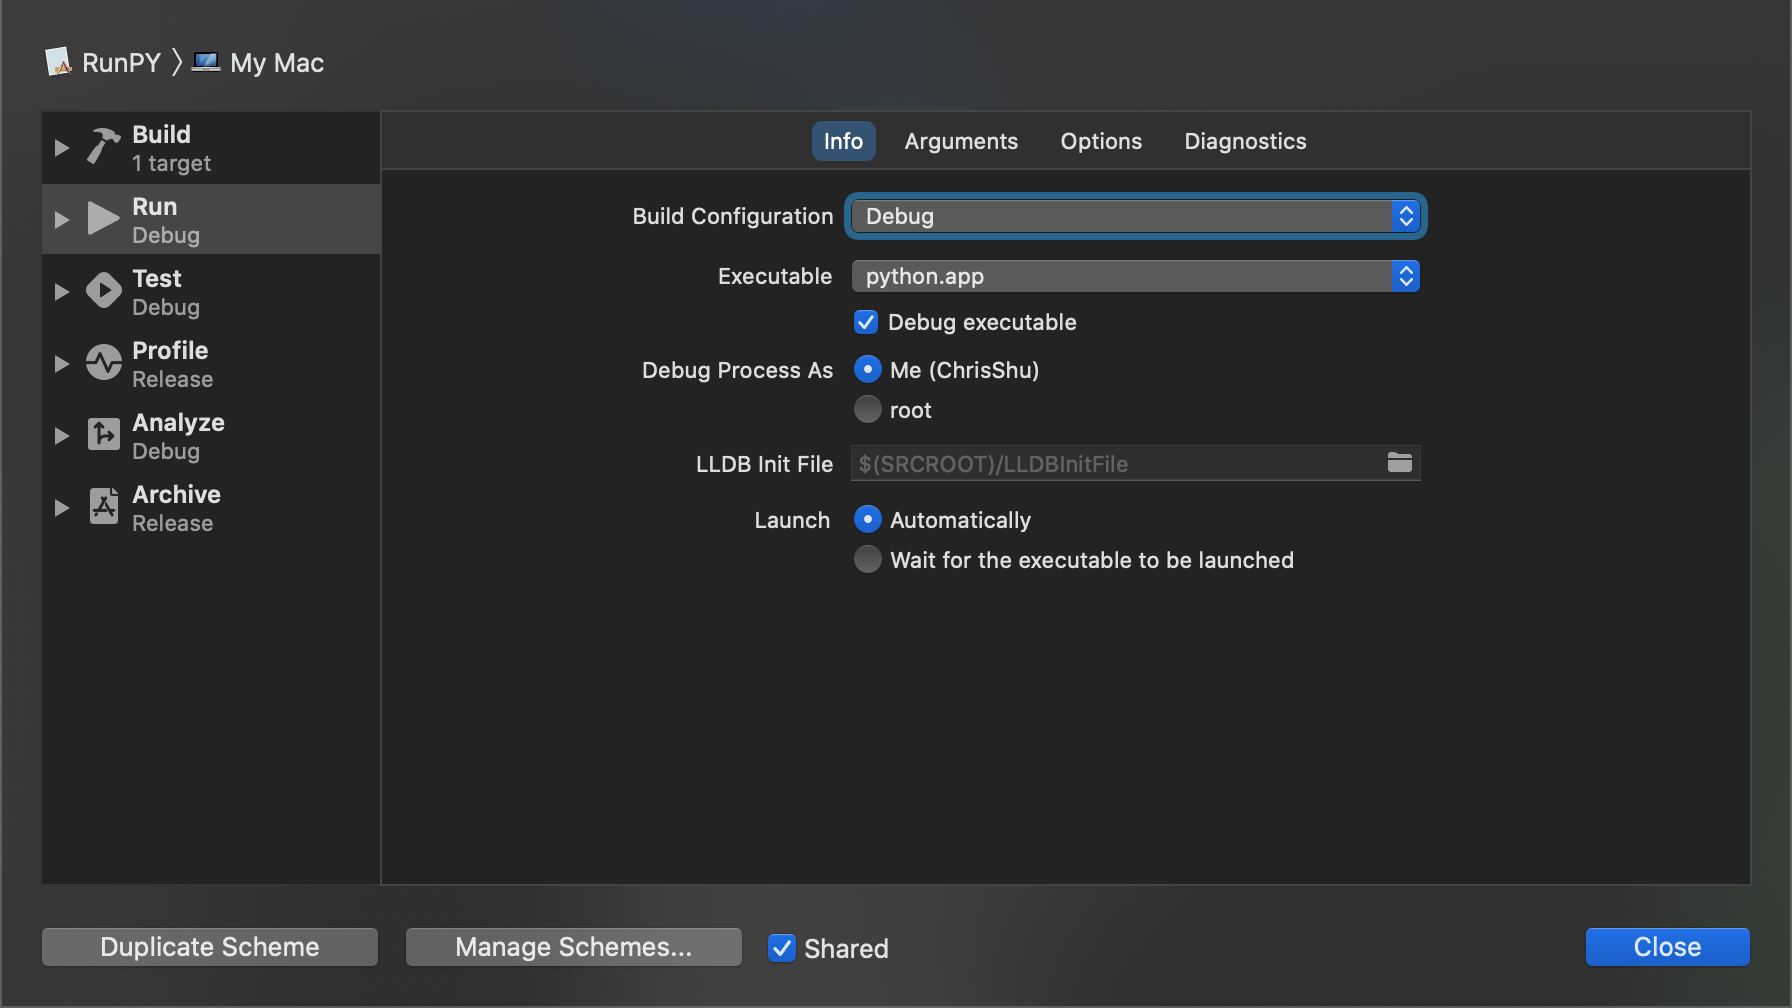Switch to the Diagnostics tab
Image resolution: width=1792 pixels, height=1008 pixels.
1245,141
